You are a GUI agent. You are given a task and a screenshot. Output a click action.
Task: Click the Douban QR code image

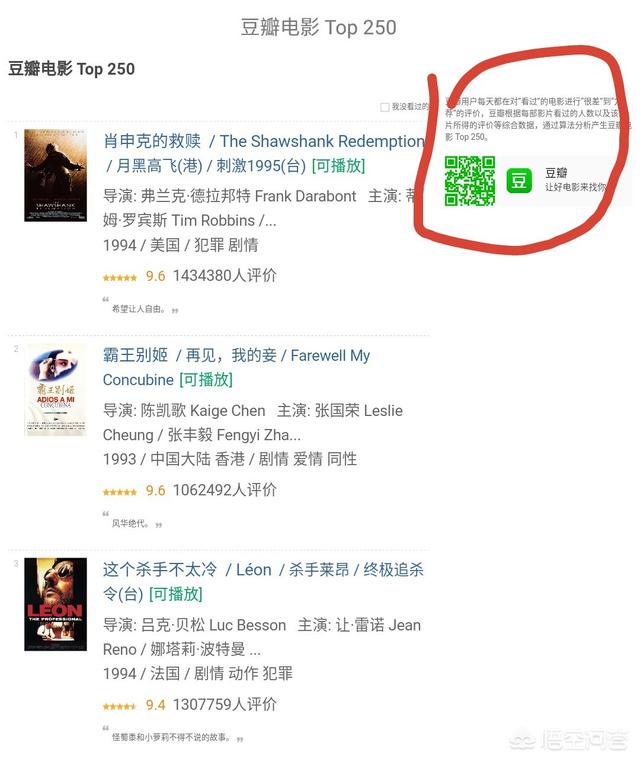pos(469,181)
